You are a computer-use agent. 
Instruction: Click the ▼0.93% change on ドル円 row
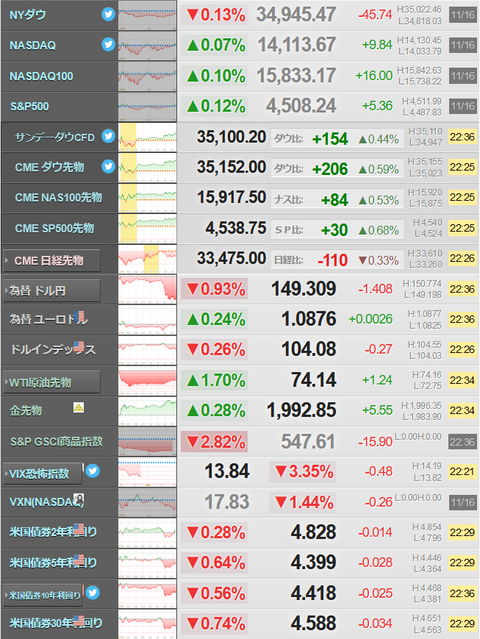(214, 289)
